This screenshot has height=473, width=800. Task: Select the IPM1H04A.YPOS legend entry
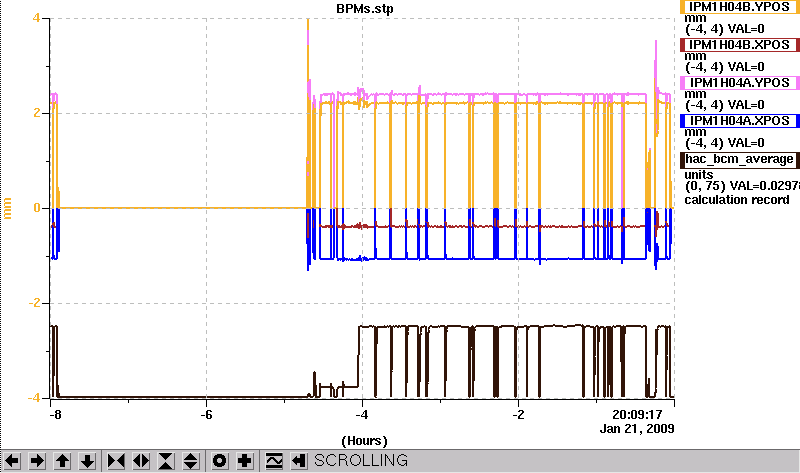point(740,83)
